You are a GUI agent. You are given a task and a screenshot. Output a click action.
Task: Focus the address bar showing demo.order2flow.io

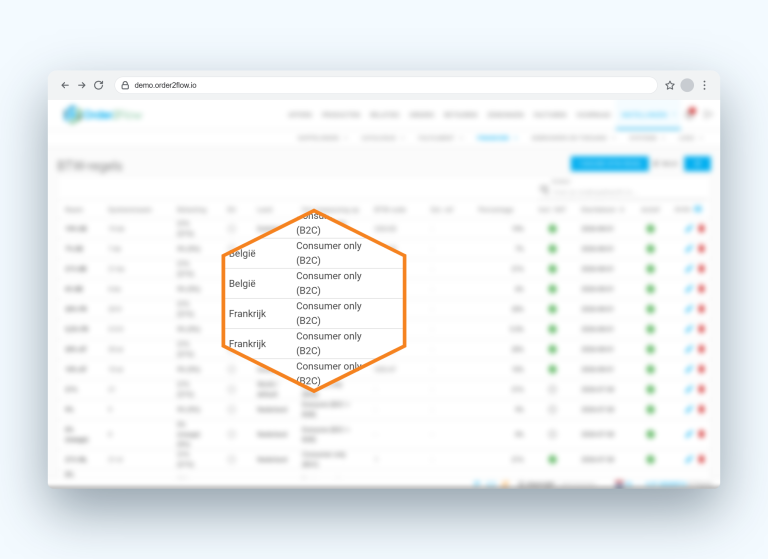point(385,85)
